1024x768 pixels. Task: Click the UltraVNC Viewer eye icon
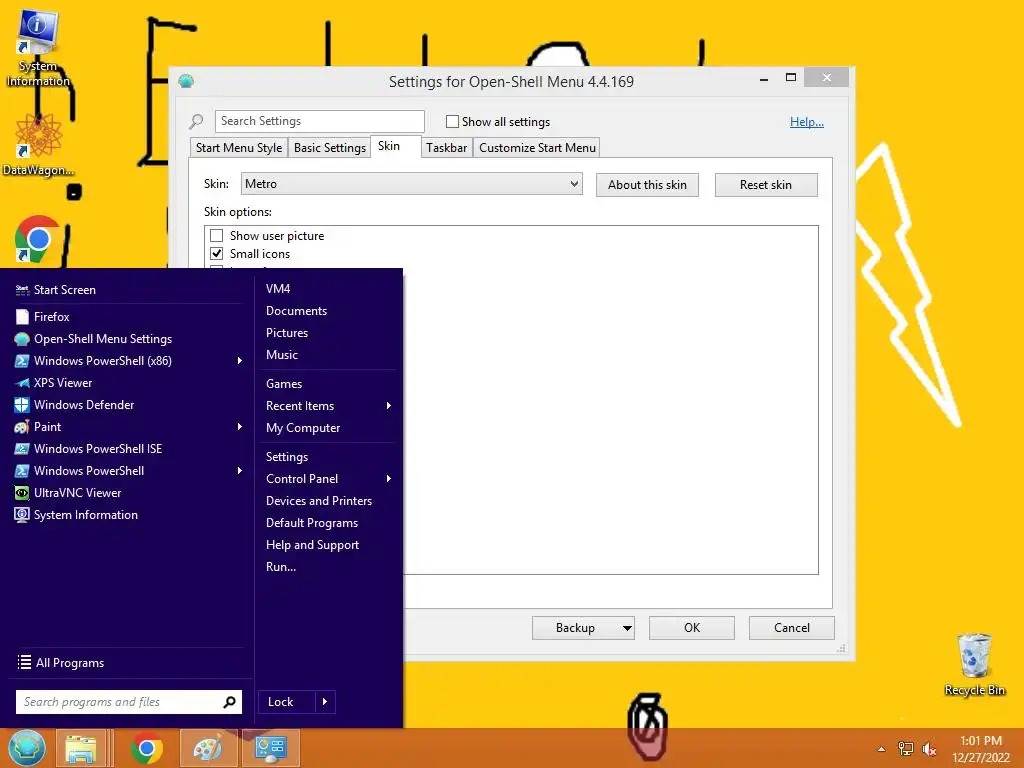click(x=22, y=493)
